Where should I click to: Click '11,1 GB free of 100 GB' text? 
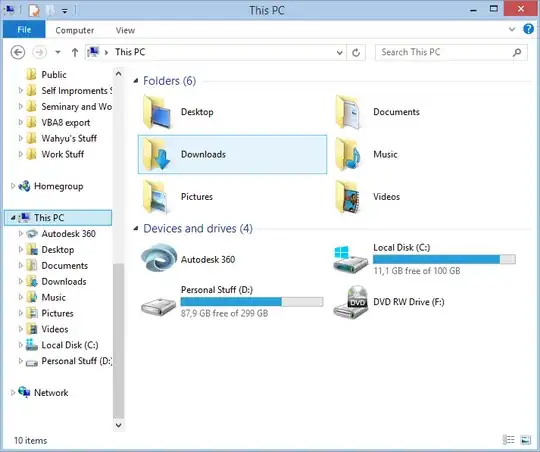click(417, 271)
